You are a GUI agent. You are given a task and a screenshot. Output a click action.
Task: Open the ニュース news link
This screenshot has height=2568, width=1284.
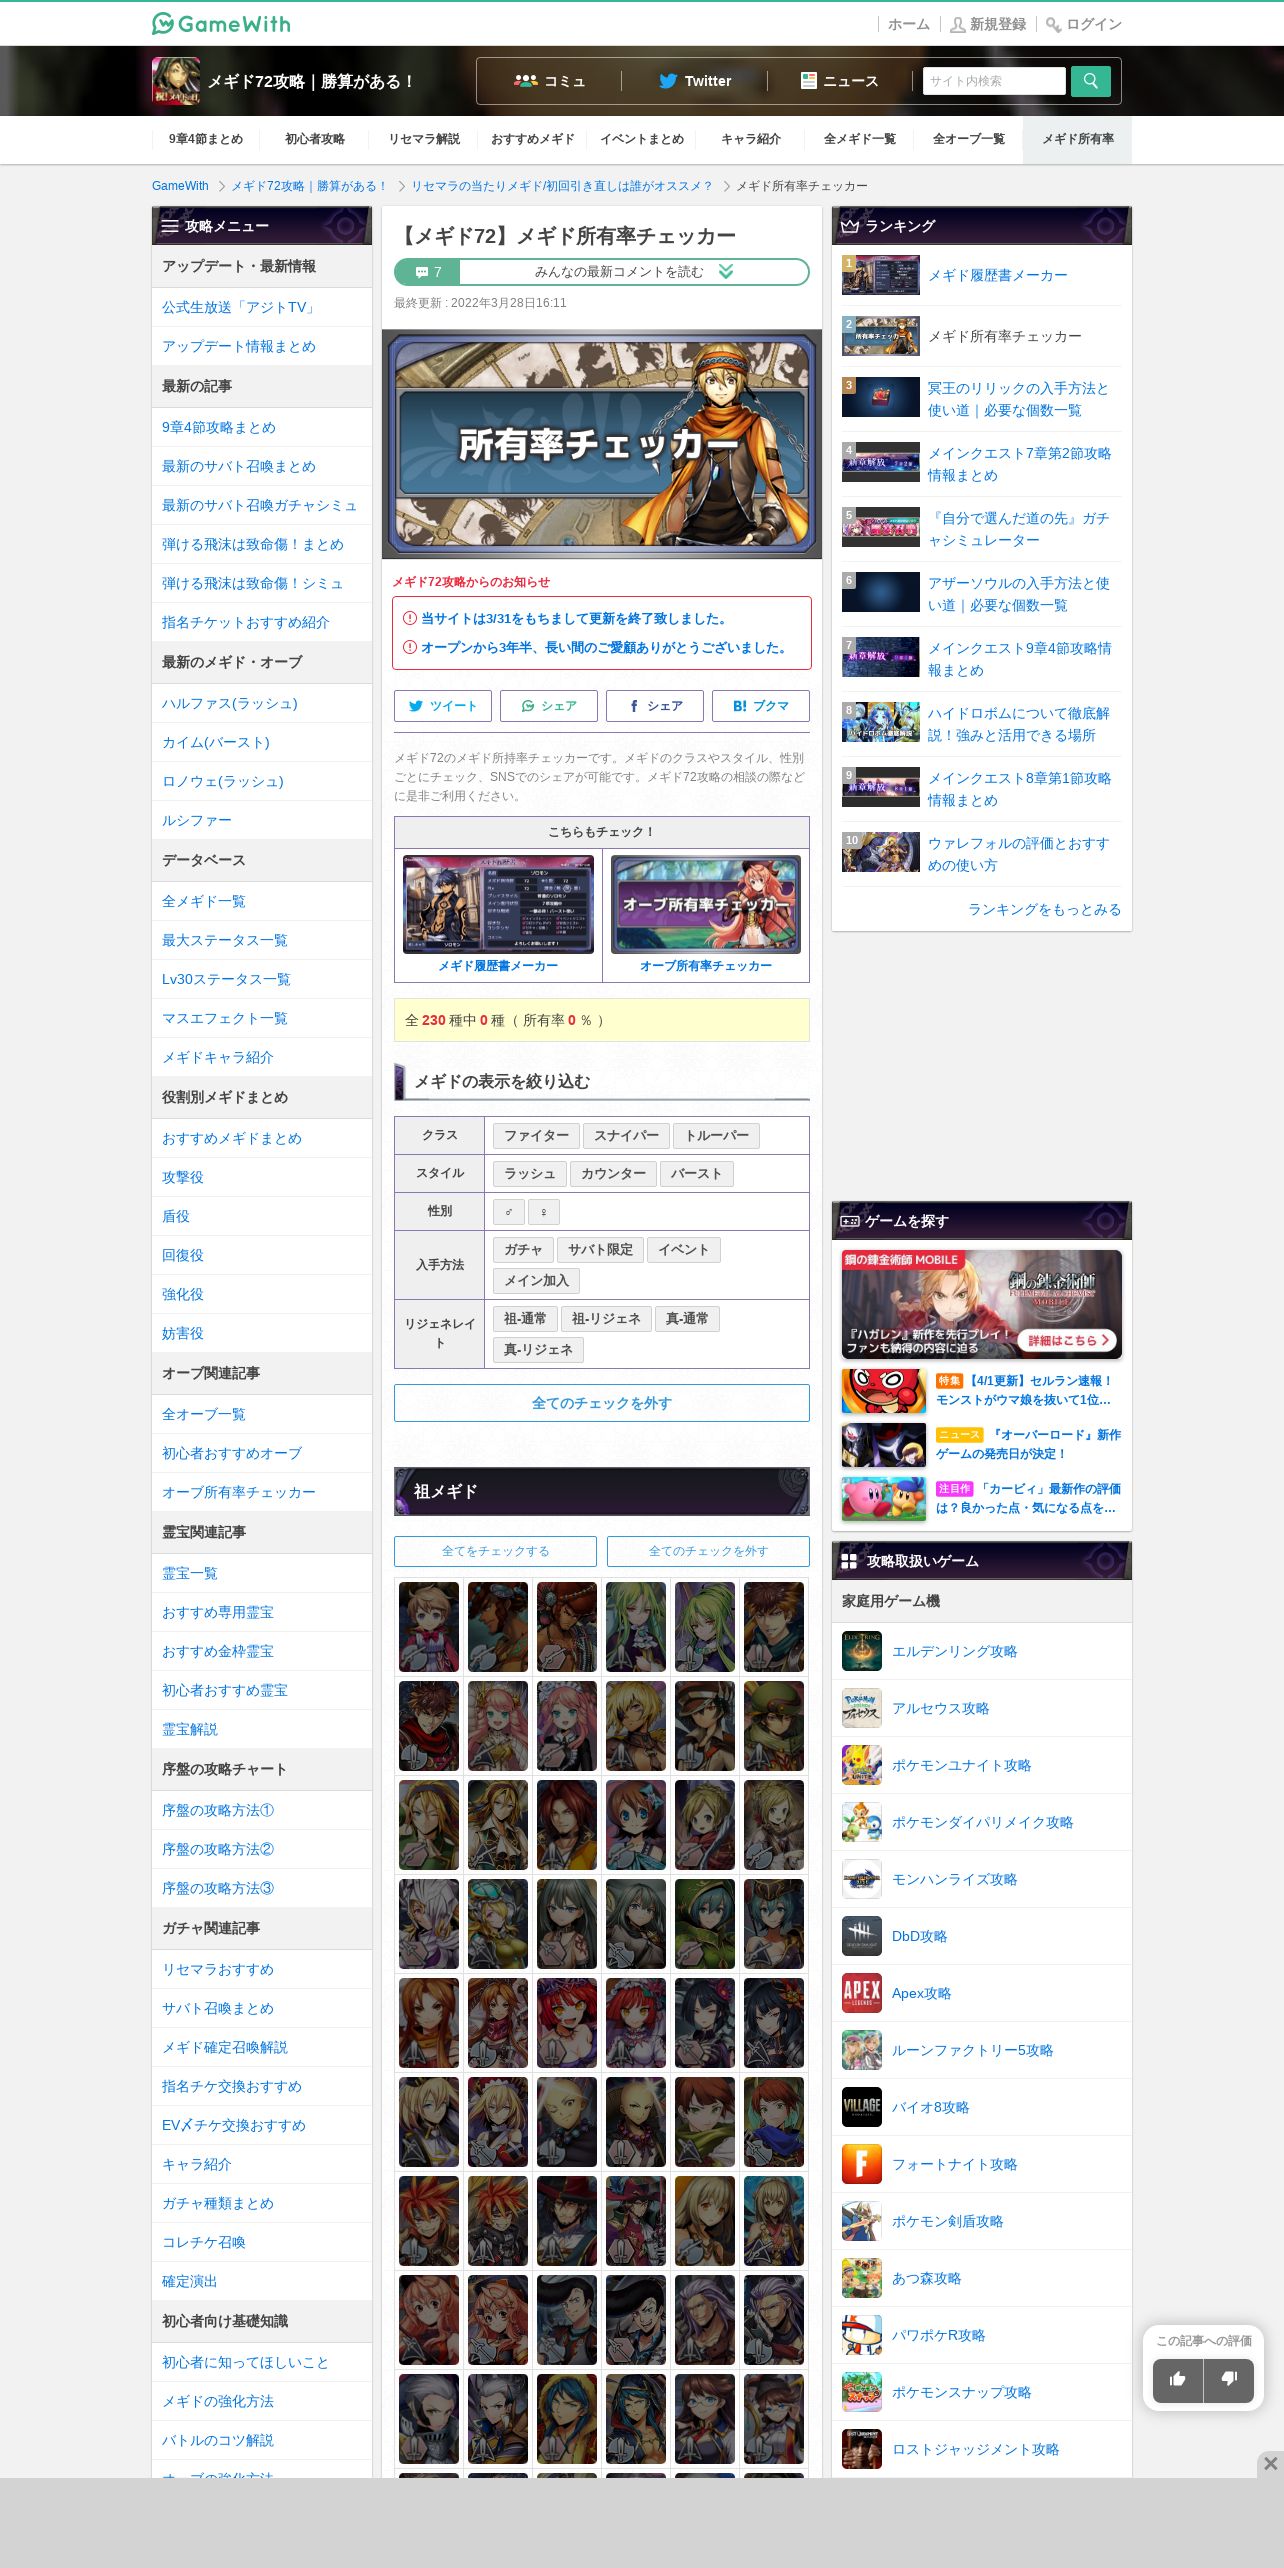[840, 81]
